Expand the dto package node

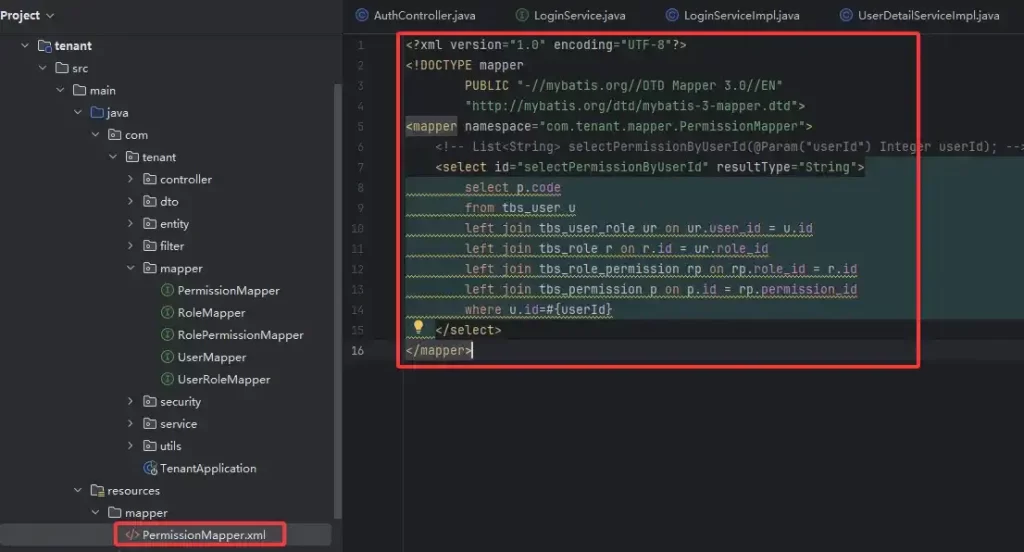[130, 202]
